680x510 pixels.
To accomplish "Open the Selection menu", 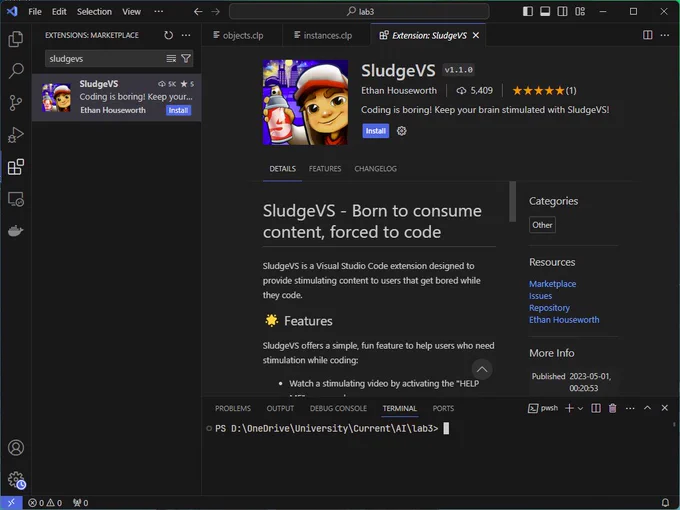I will 94,12.
